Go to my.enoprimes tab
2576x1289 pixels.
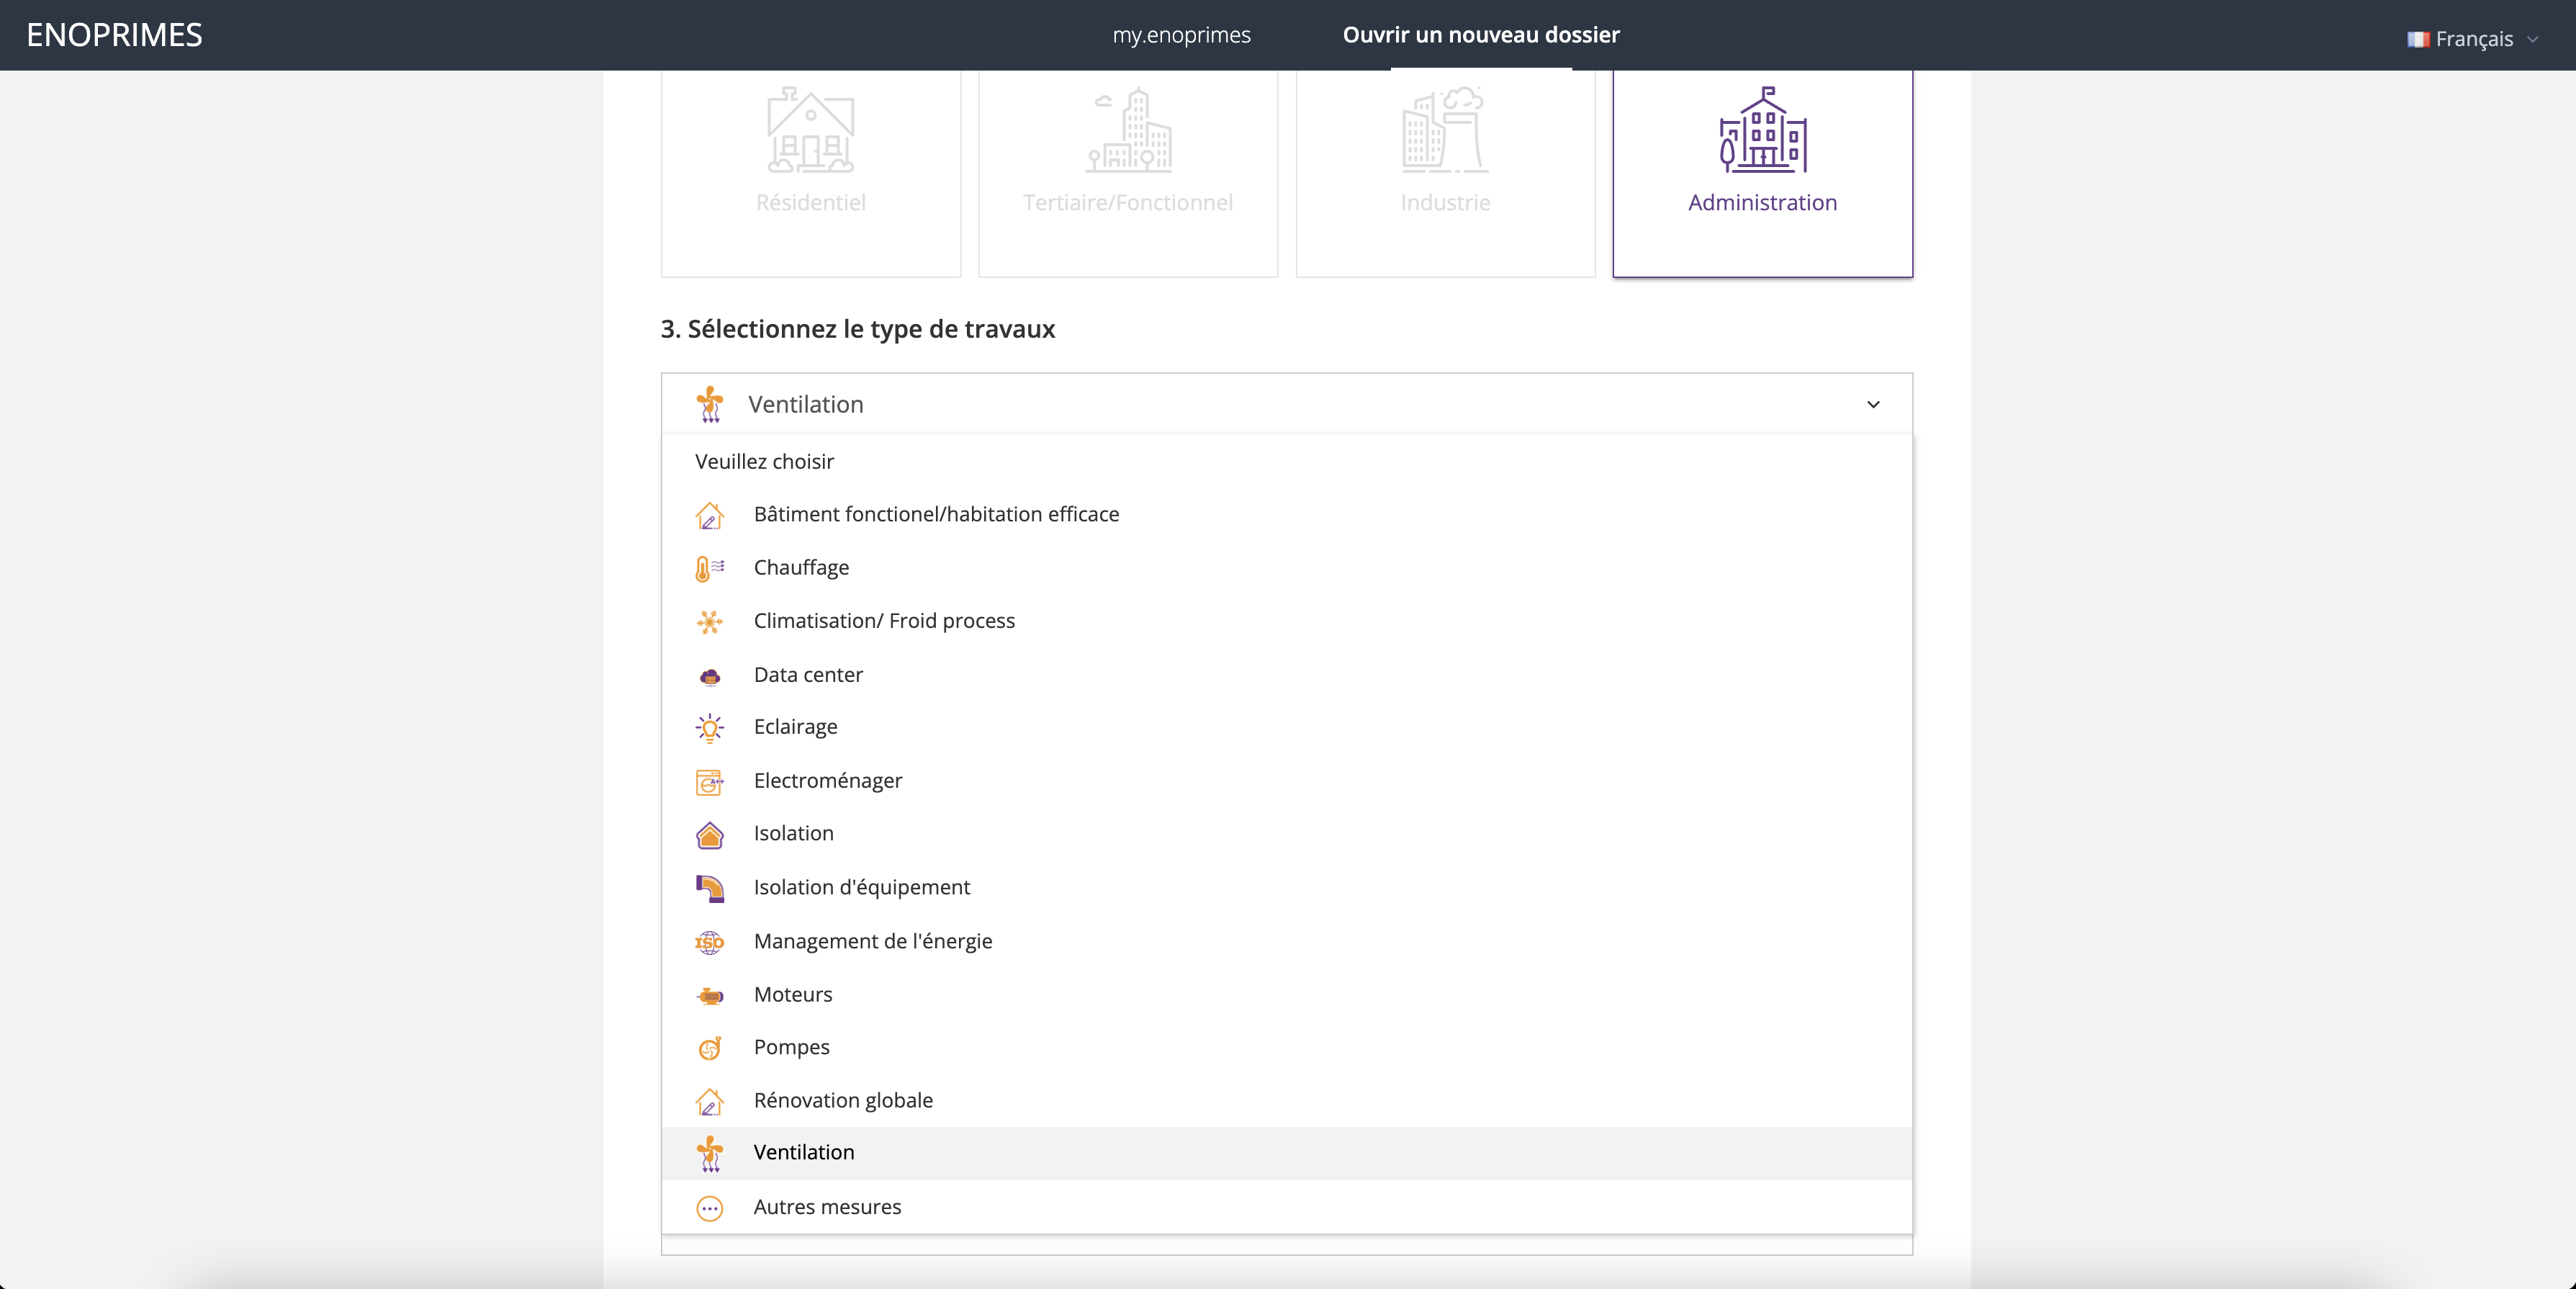1181,35
